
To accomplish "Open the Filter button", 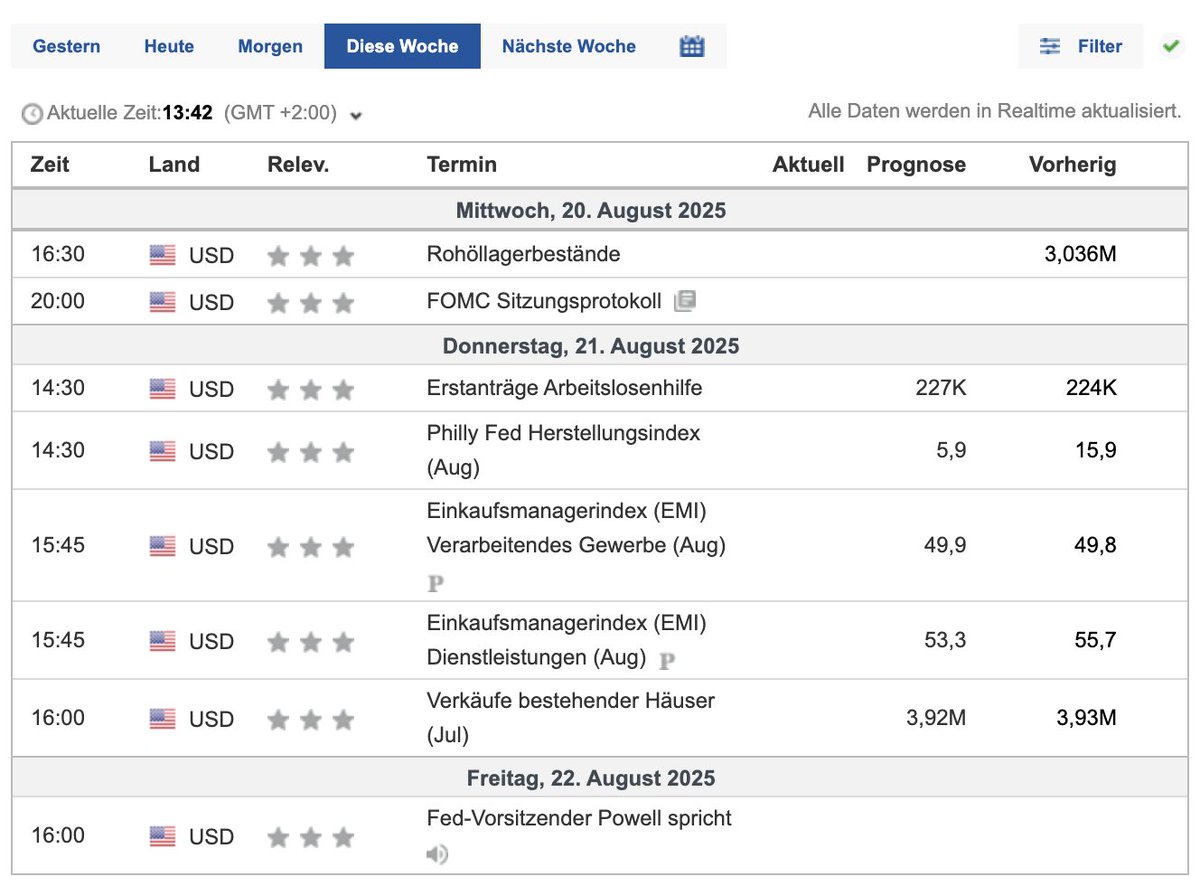I will (1080, 46).
